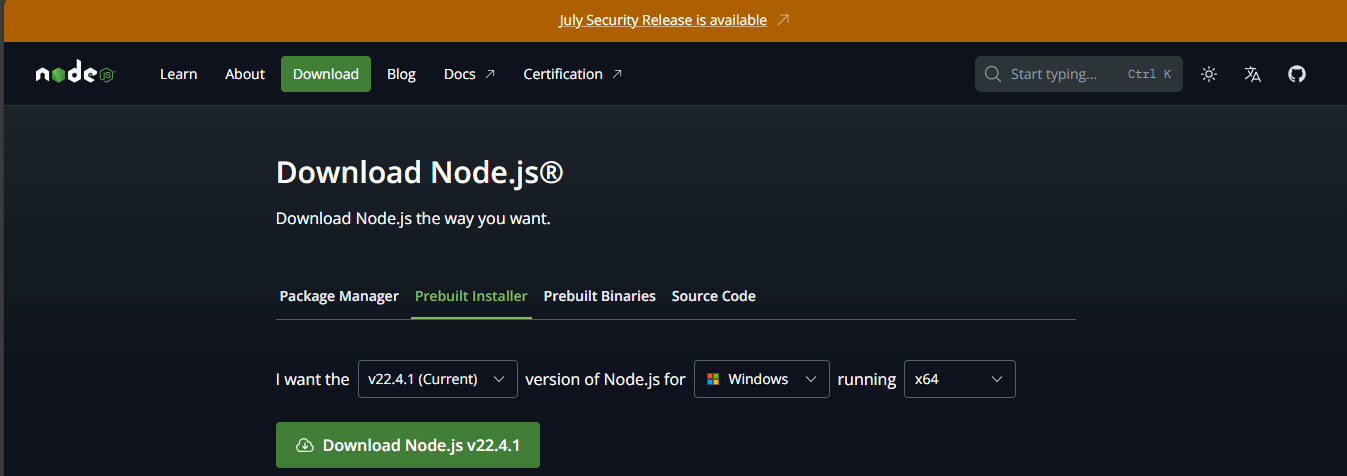Open the language translation icon menu
1347x476 pixels.
1253,74
